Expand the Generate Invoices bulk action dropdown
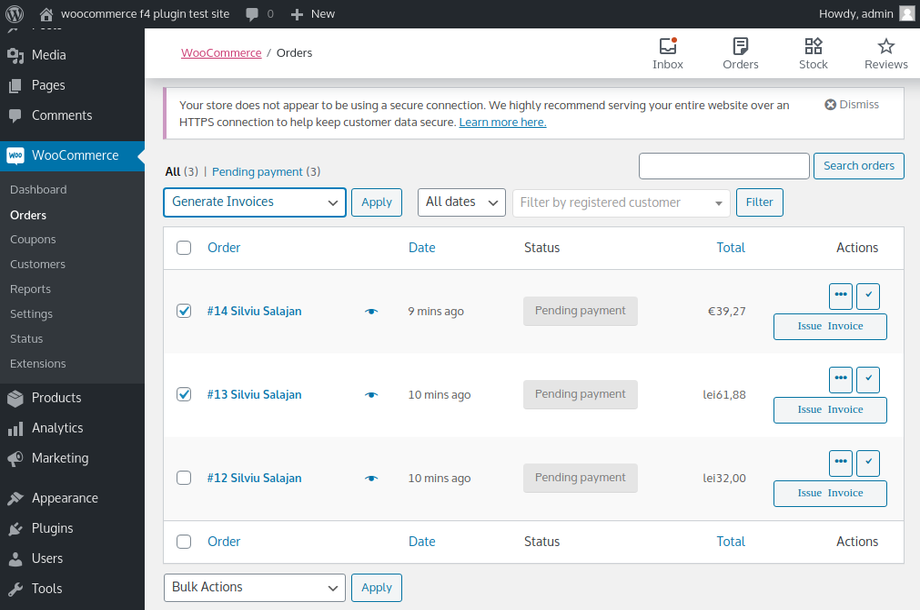The height and width of the screenshot is (610, 920). click(254, 202)
